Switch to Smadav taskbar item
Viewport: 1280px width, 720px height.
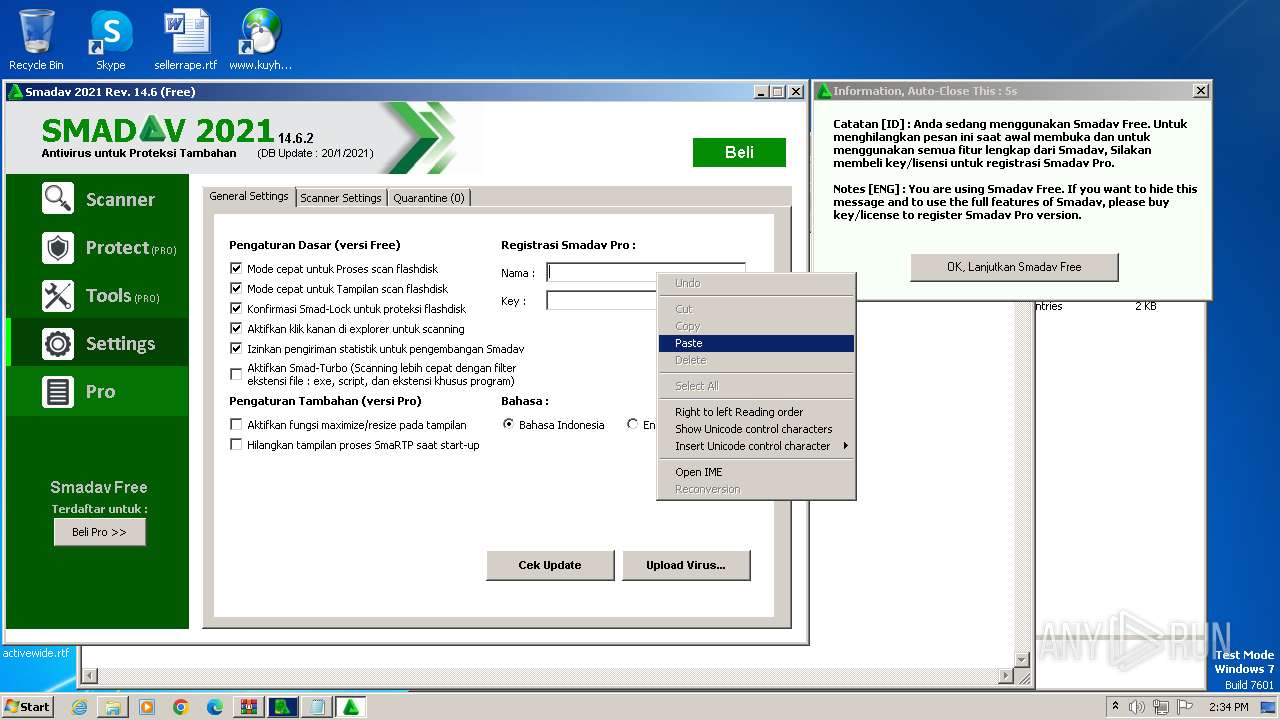(351, 707)
